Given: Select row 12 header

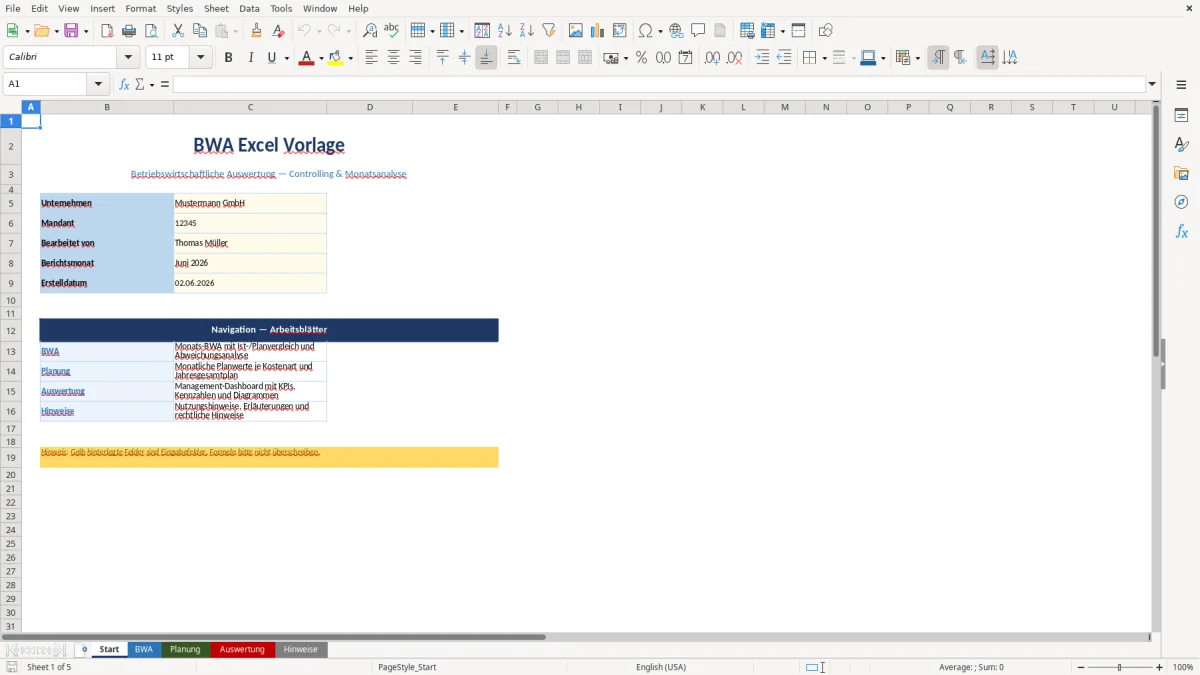Looking at the screenshot, I should [x=11, y=330].
